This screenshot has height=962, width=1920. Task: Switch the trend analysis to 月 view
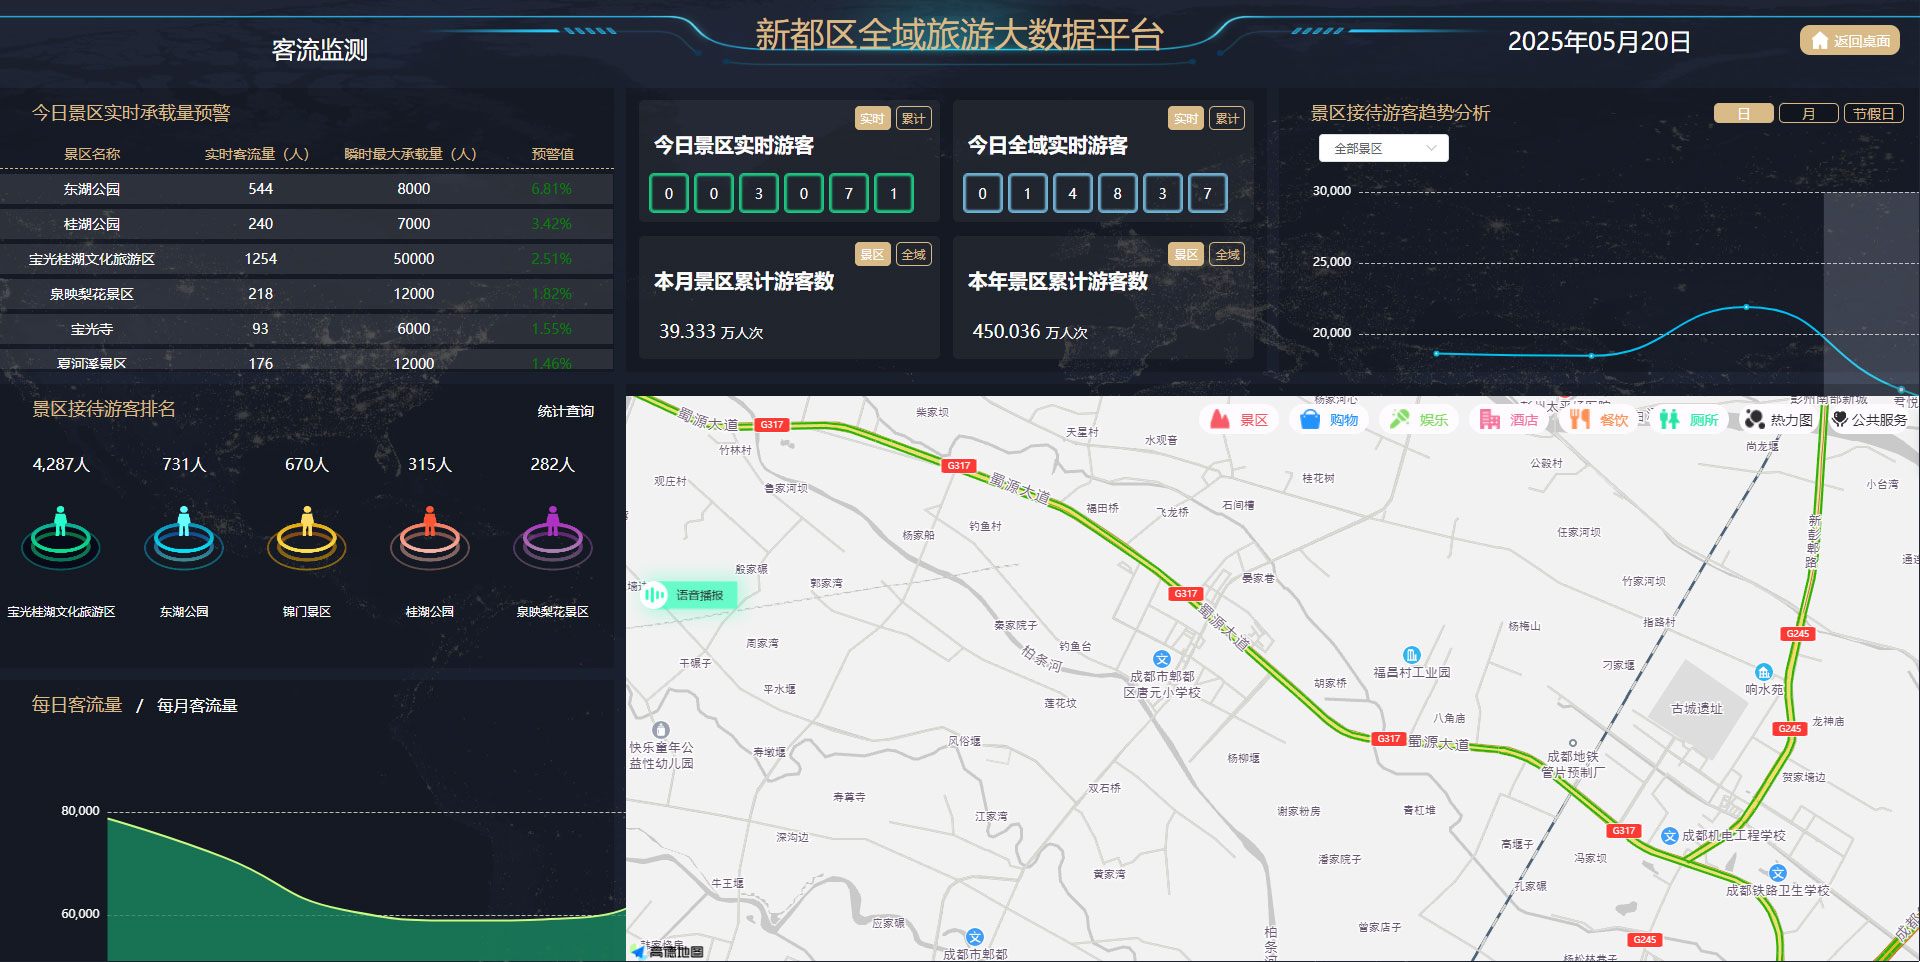coord(1808,113)
